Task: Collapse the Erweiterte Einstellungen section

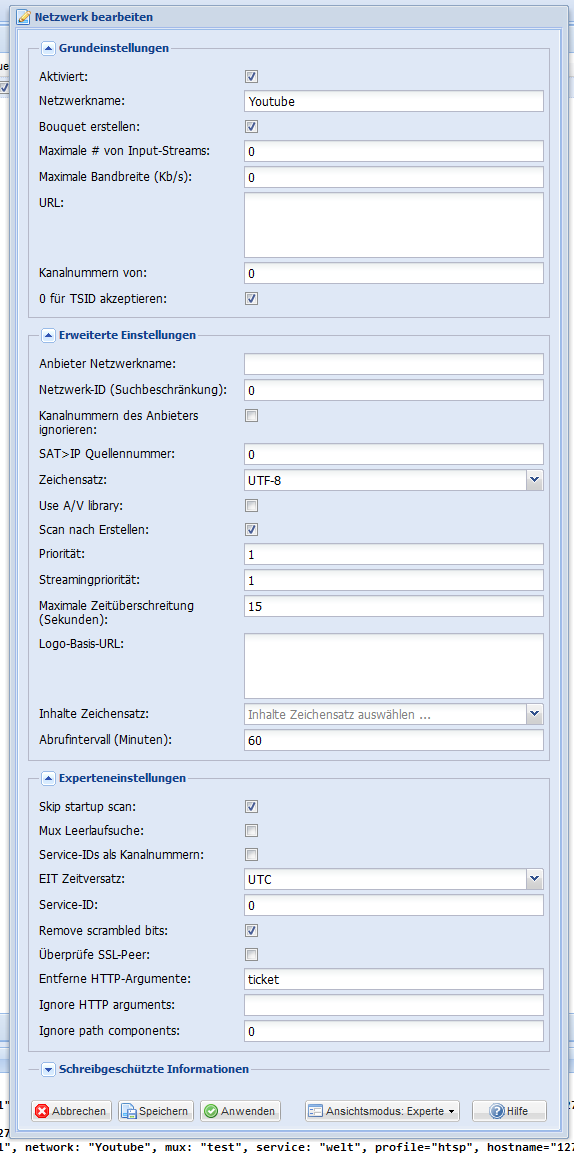Action: (x=48, y=335)
